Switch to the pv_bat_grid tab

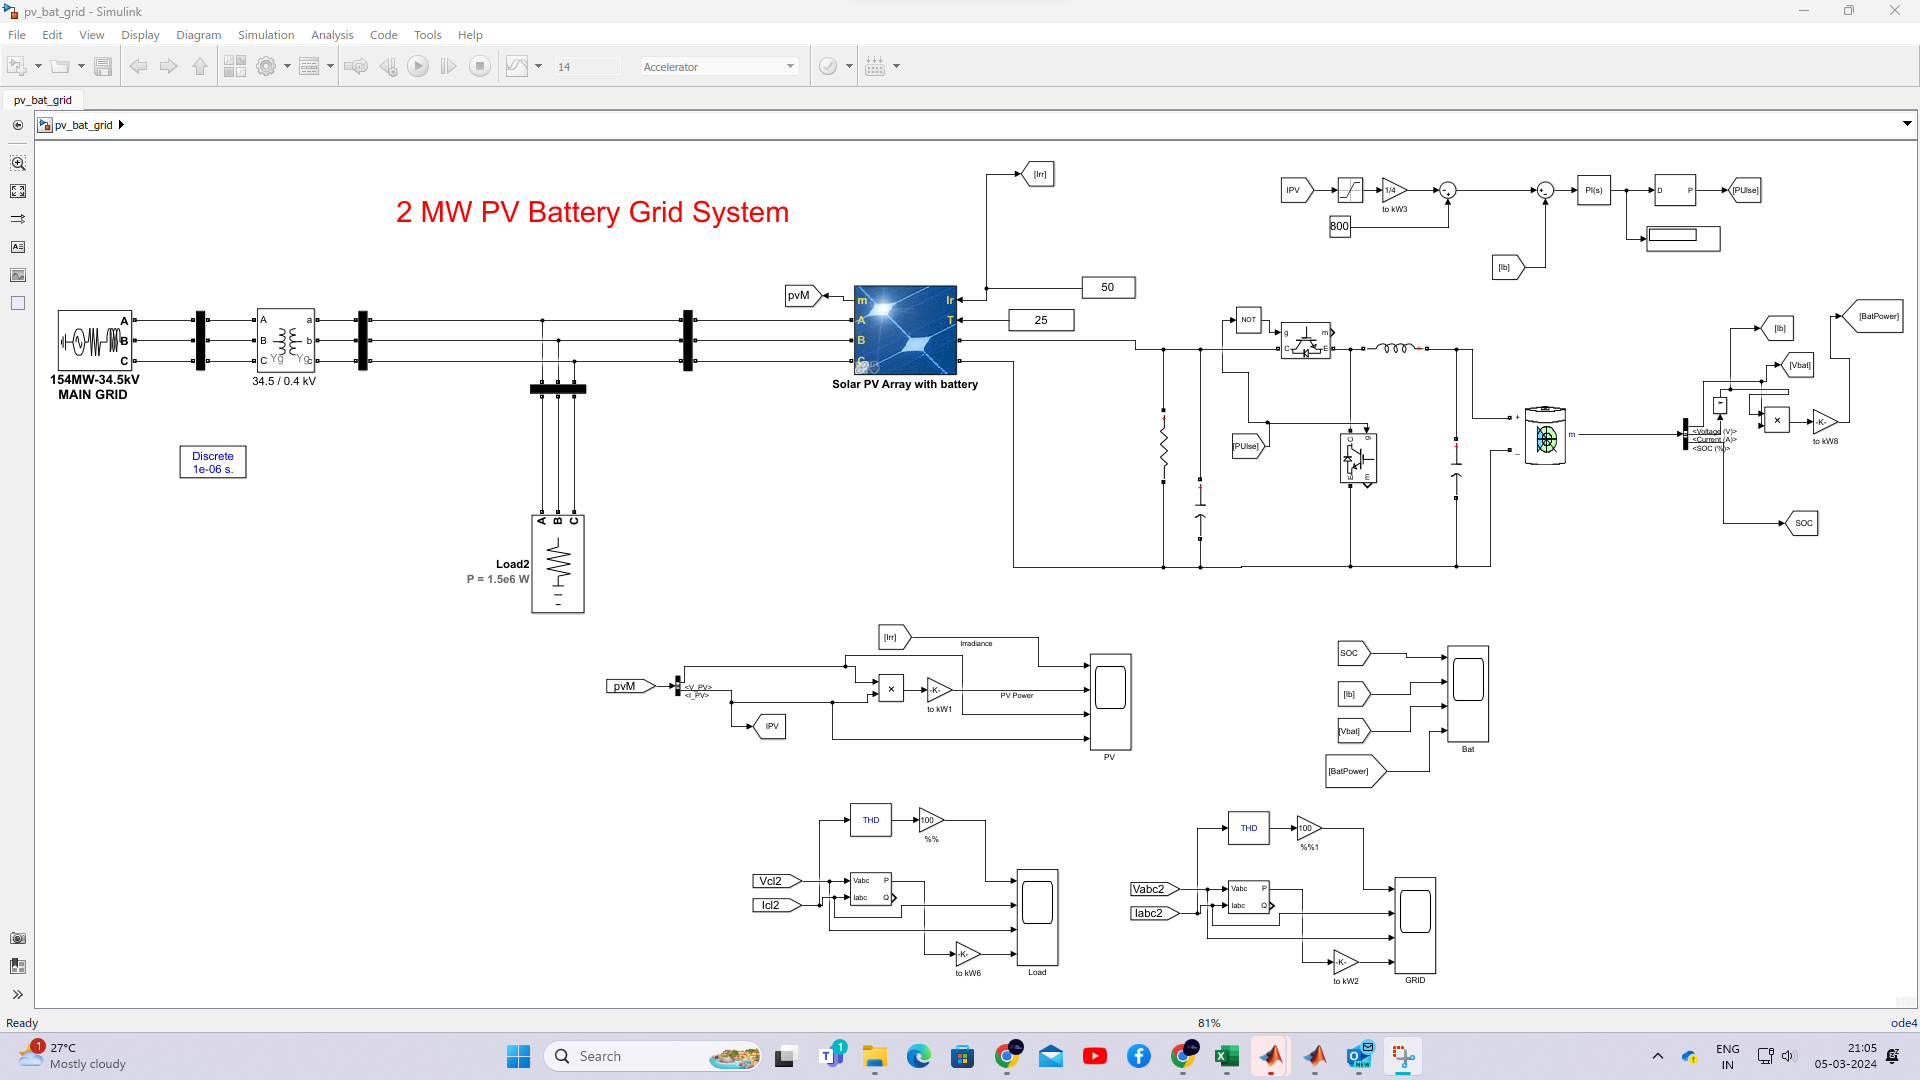[43, 100]
